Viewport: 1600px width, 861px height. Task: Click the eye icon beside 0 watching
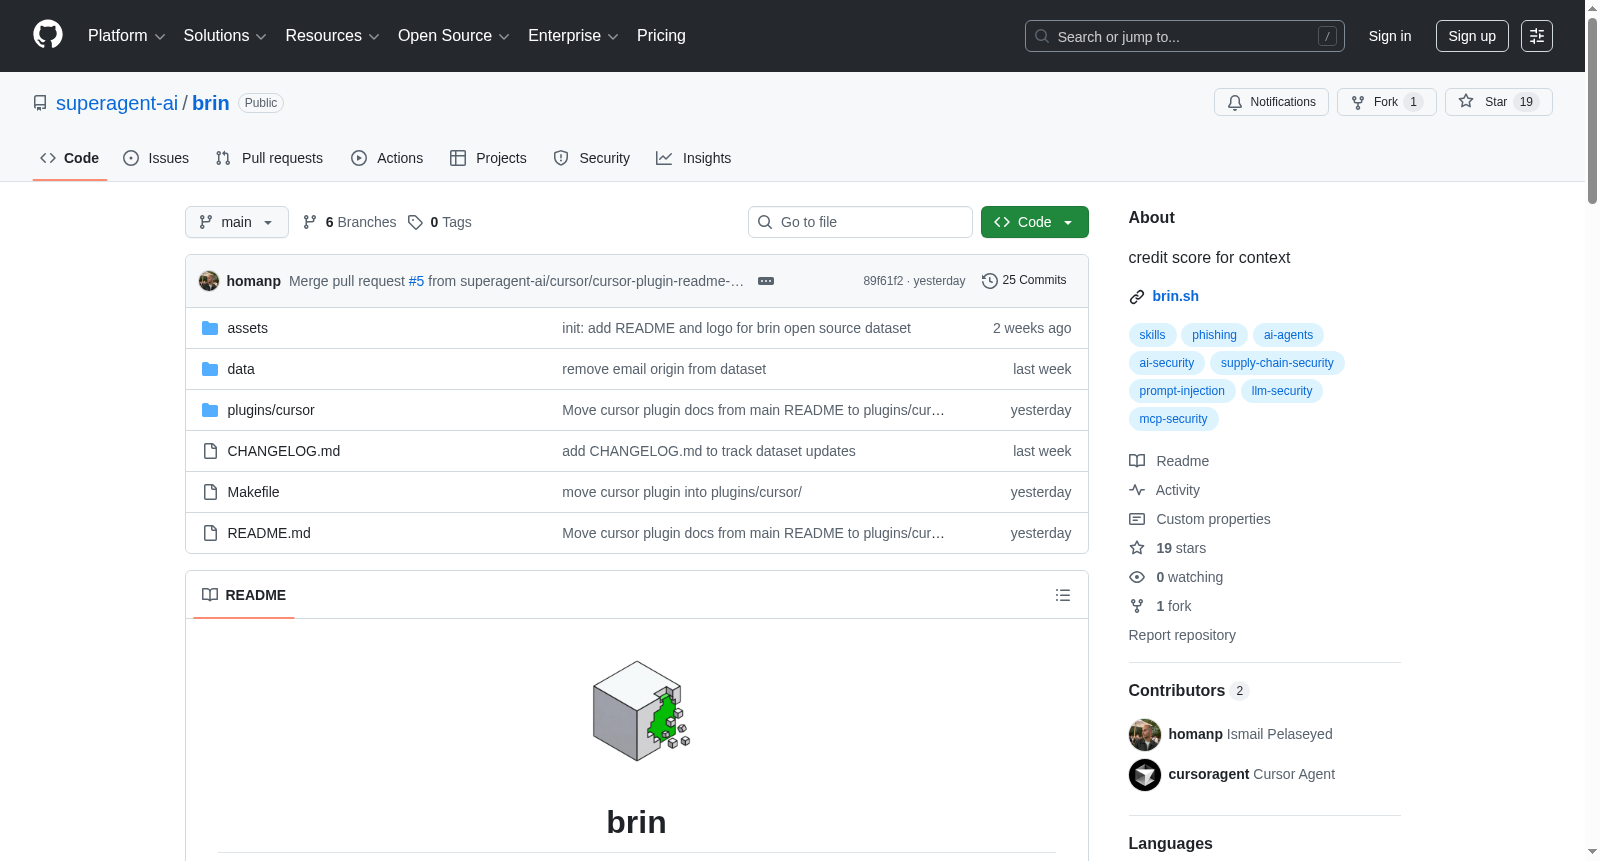pyautogui.click(x=1137, y=577)
